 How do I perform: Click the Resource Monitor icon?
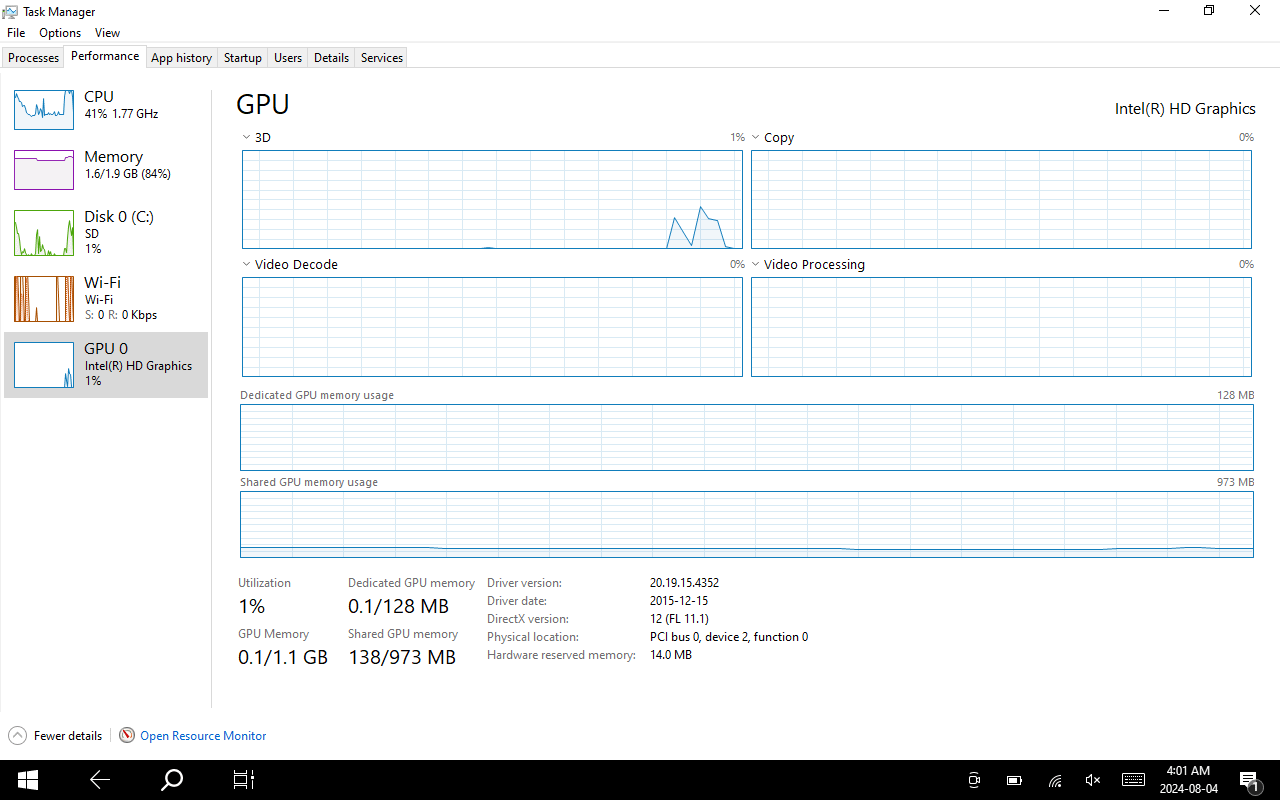[127, 735]
